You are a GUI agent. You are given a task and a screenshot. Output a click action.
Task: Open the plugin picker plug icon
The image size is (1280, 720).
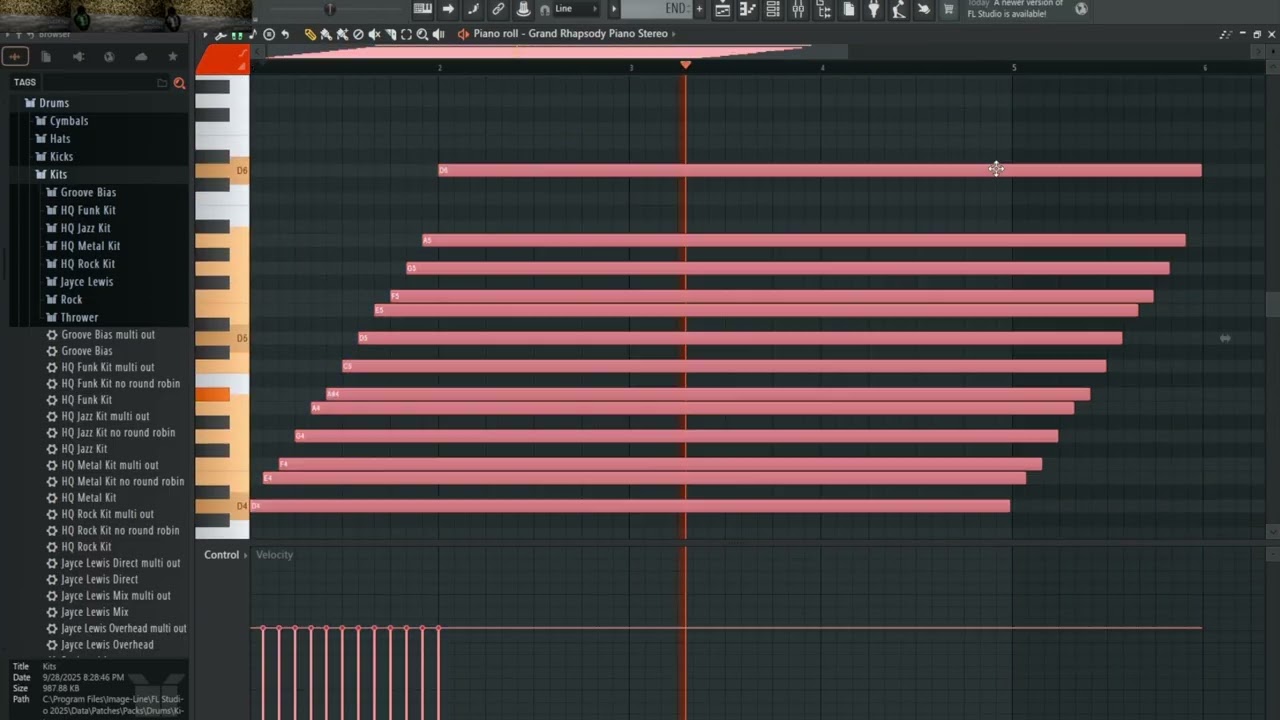tap(874, 9)
